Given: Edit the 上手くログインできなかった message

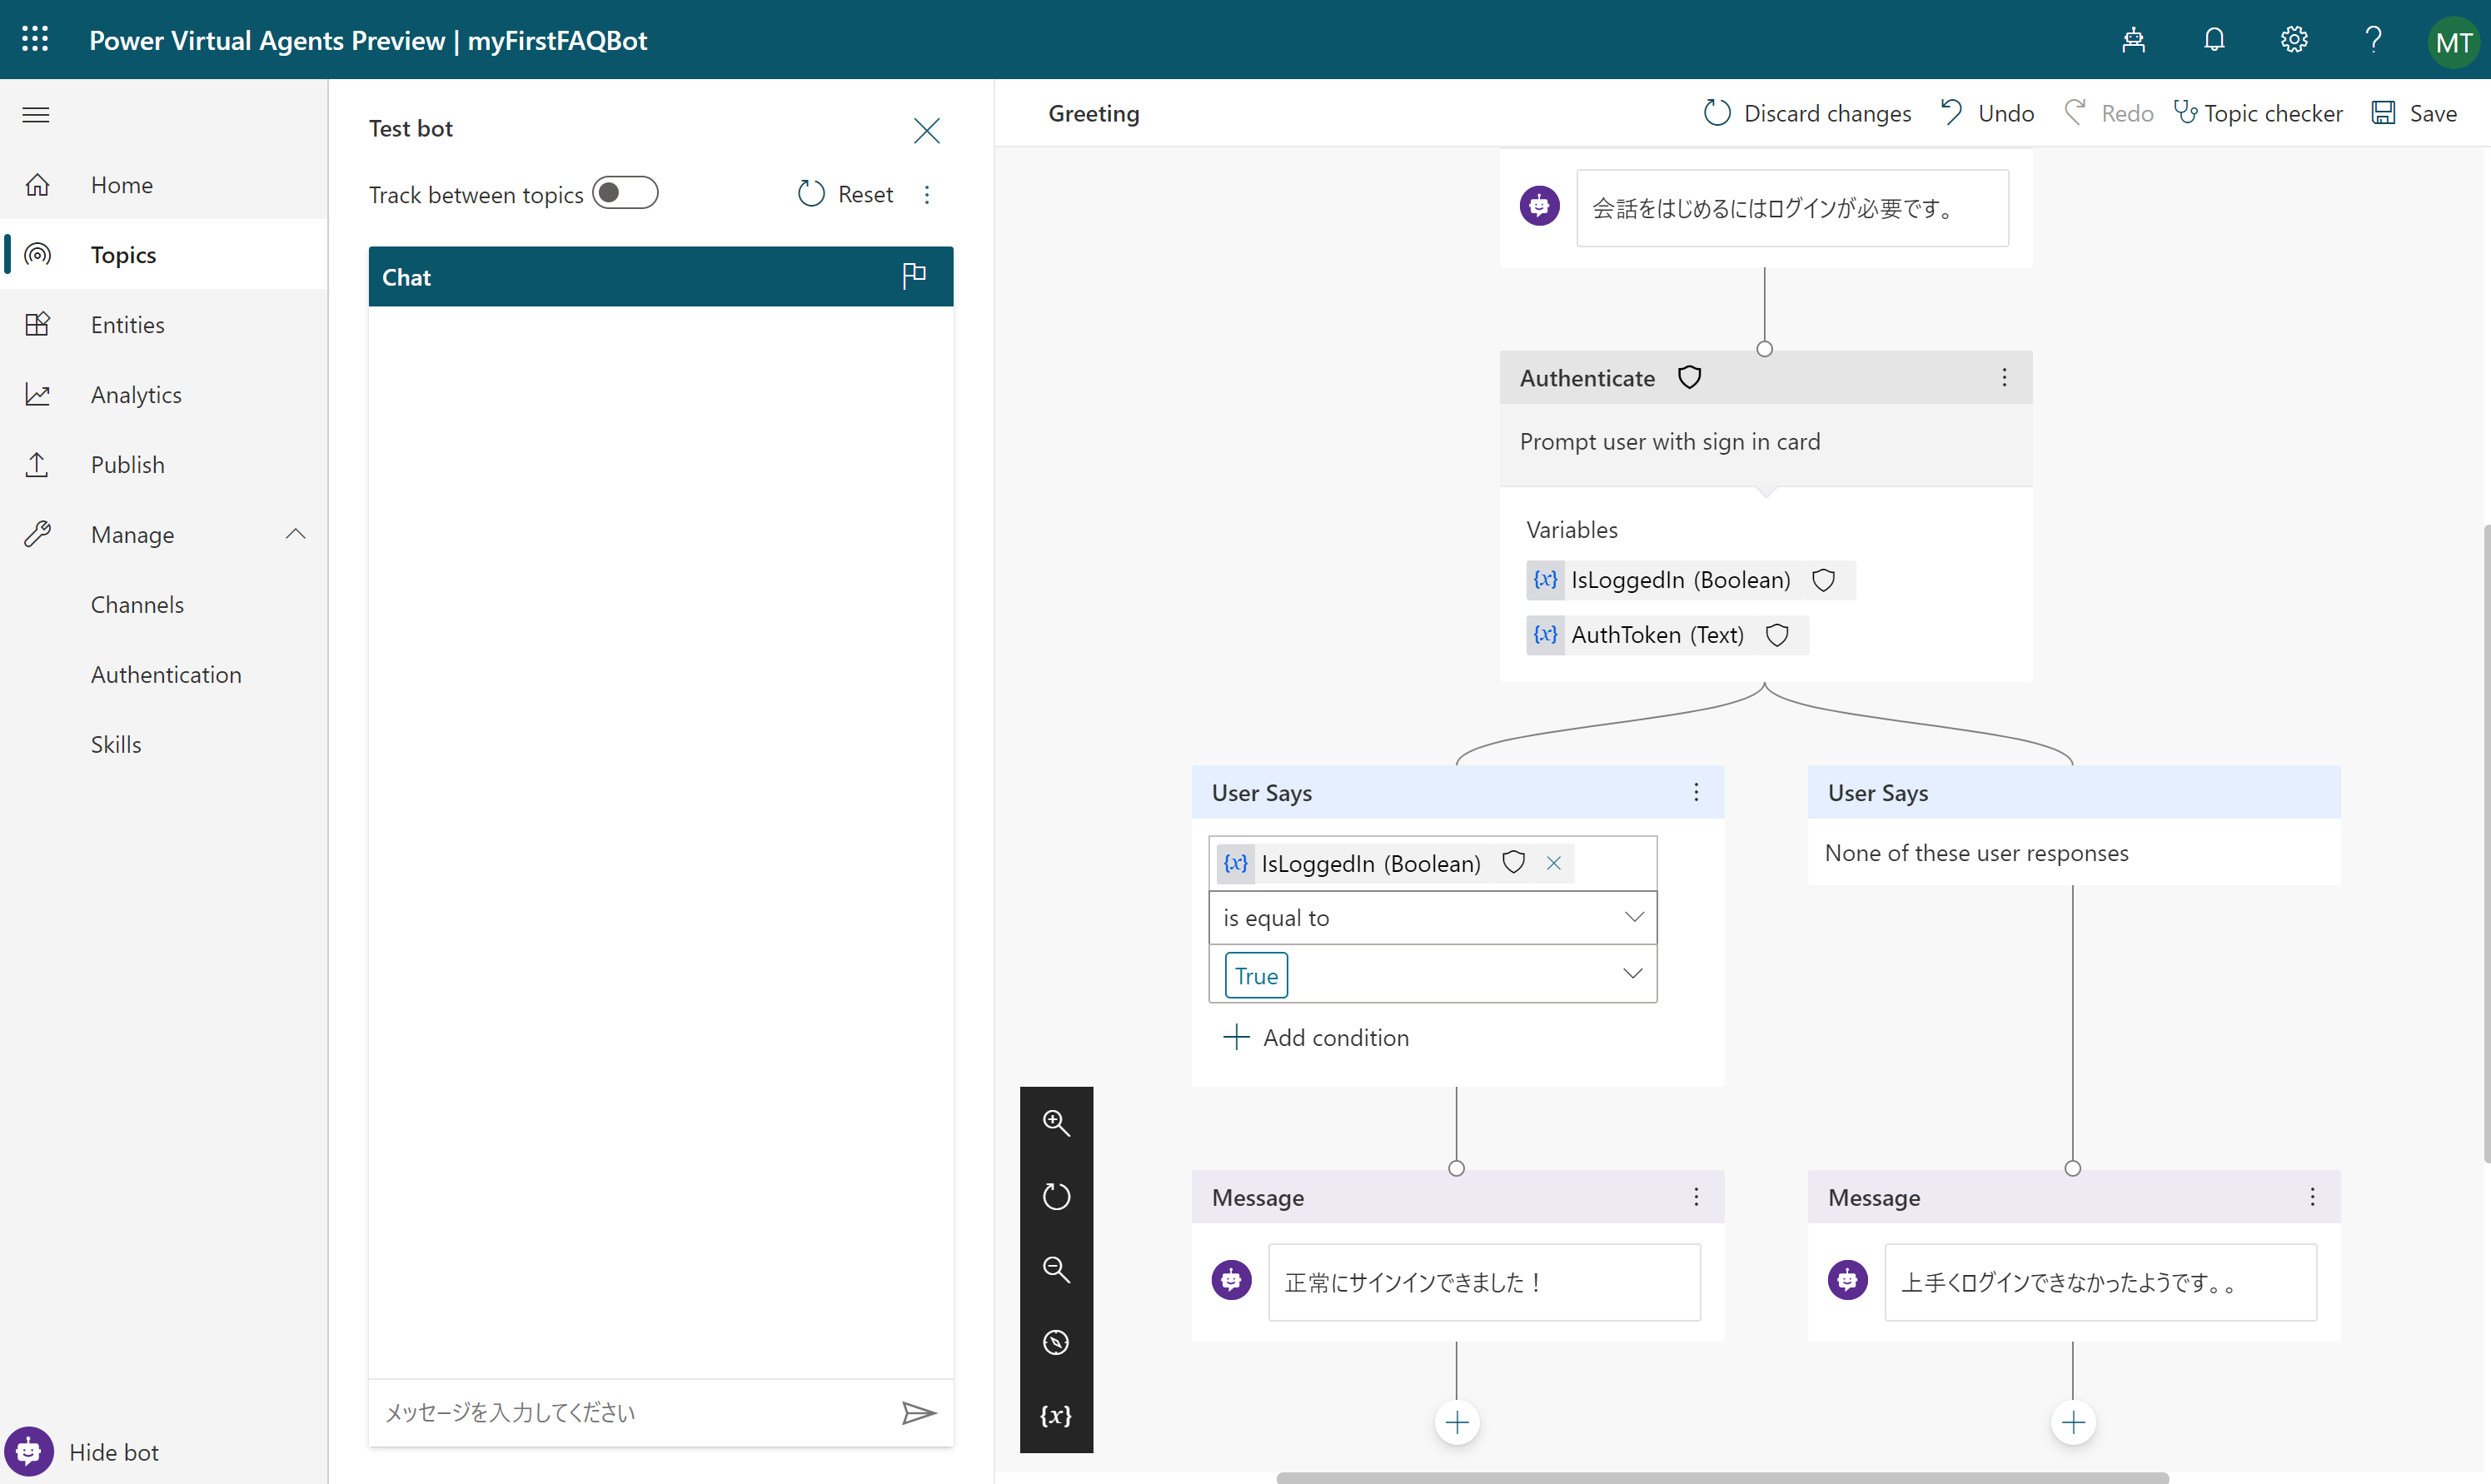Looking at the screenshot, I should tap(2100, 1282).
